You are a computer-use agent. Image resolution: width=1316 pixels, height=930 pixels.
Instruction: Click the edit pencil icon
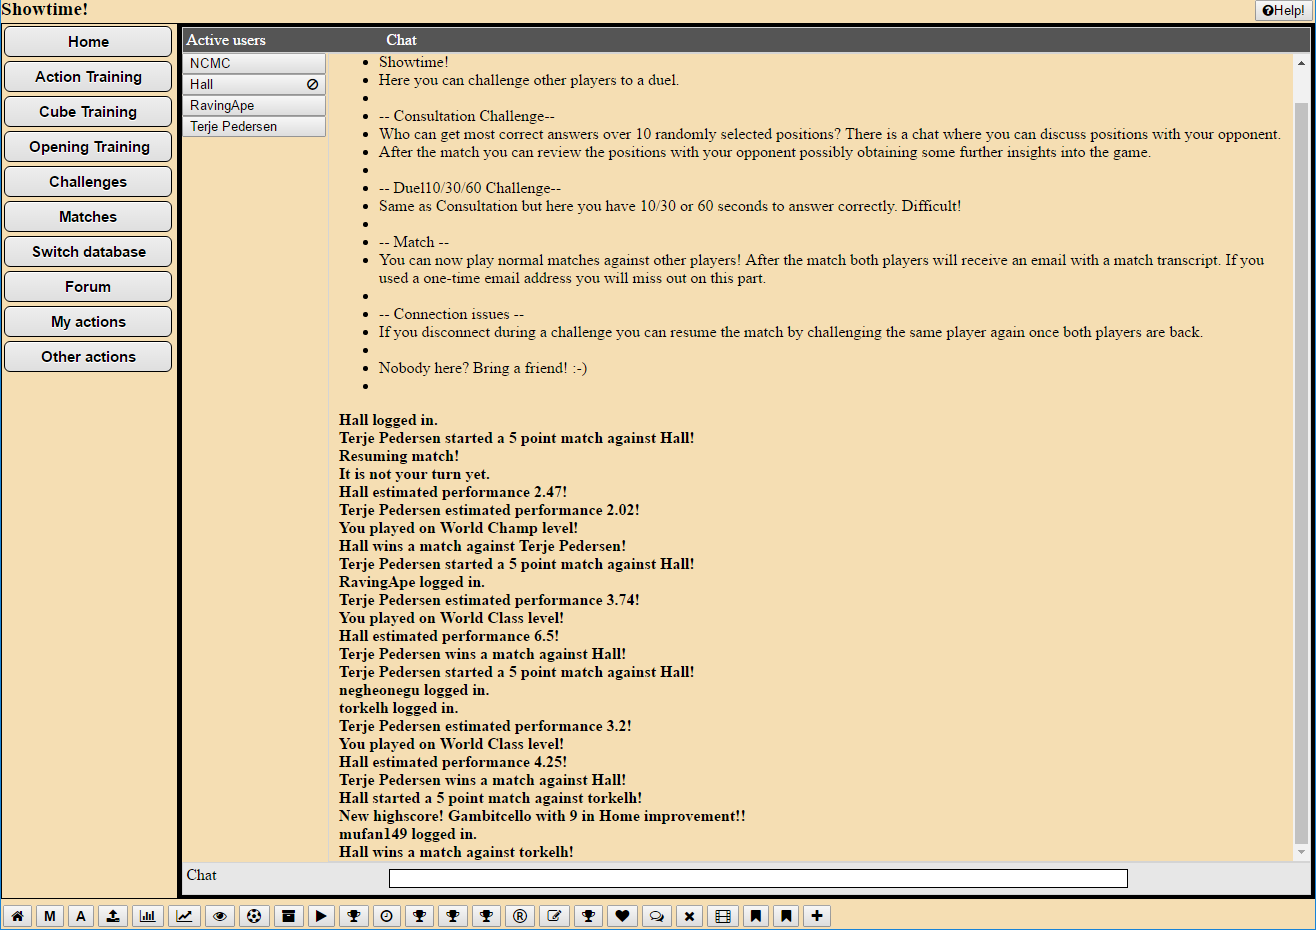tap(555, 916)
